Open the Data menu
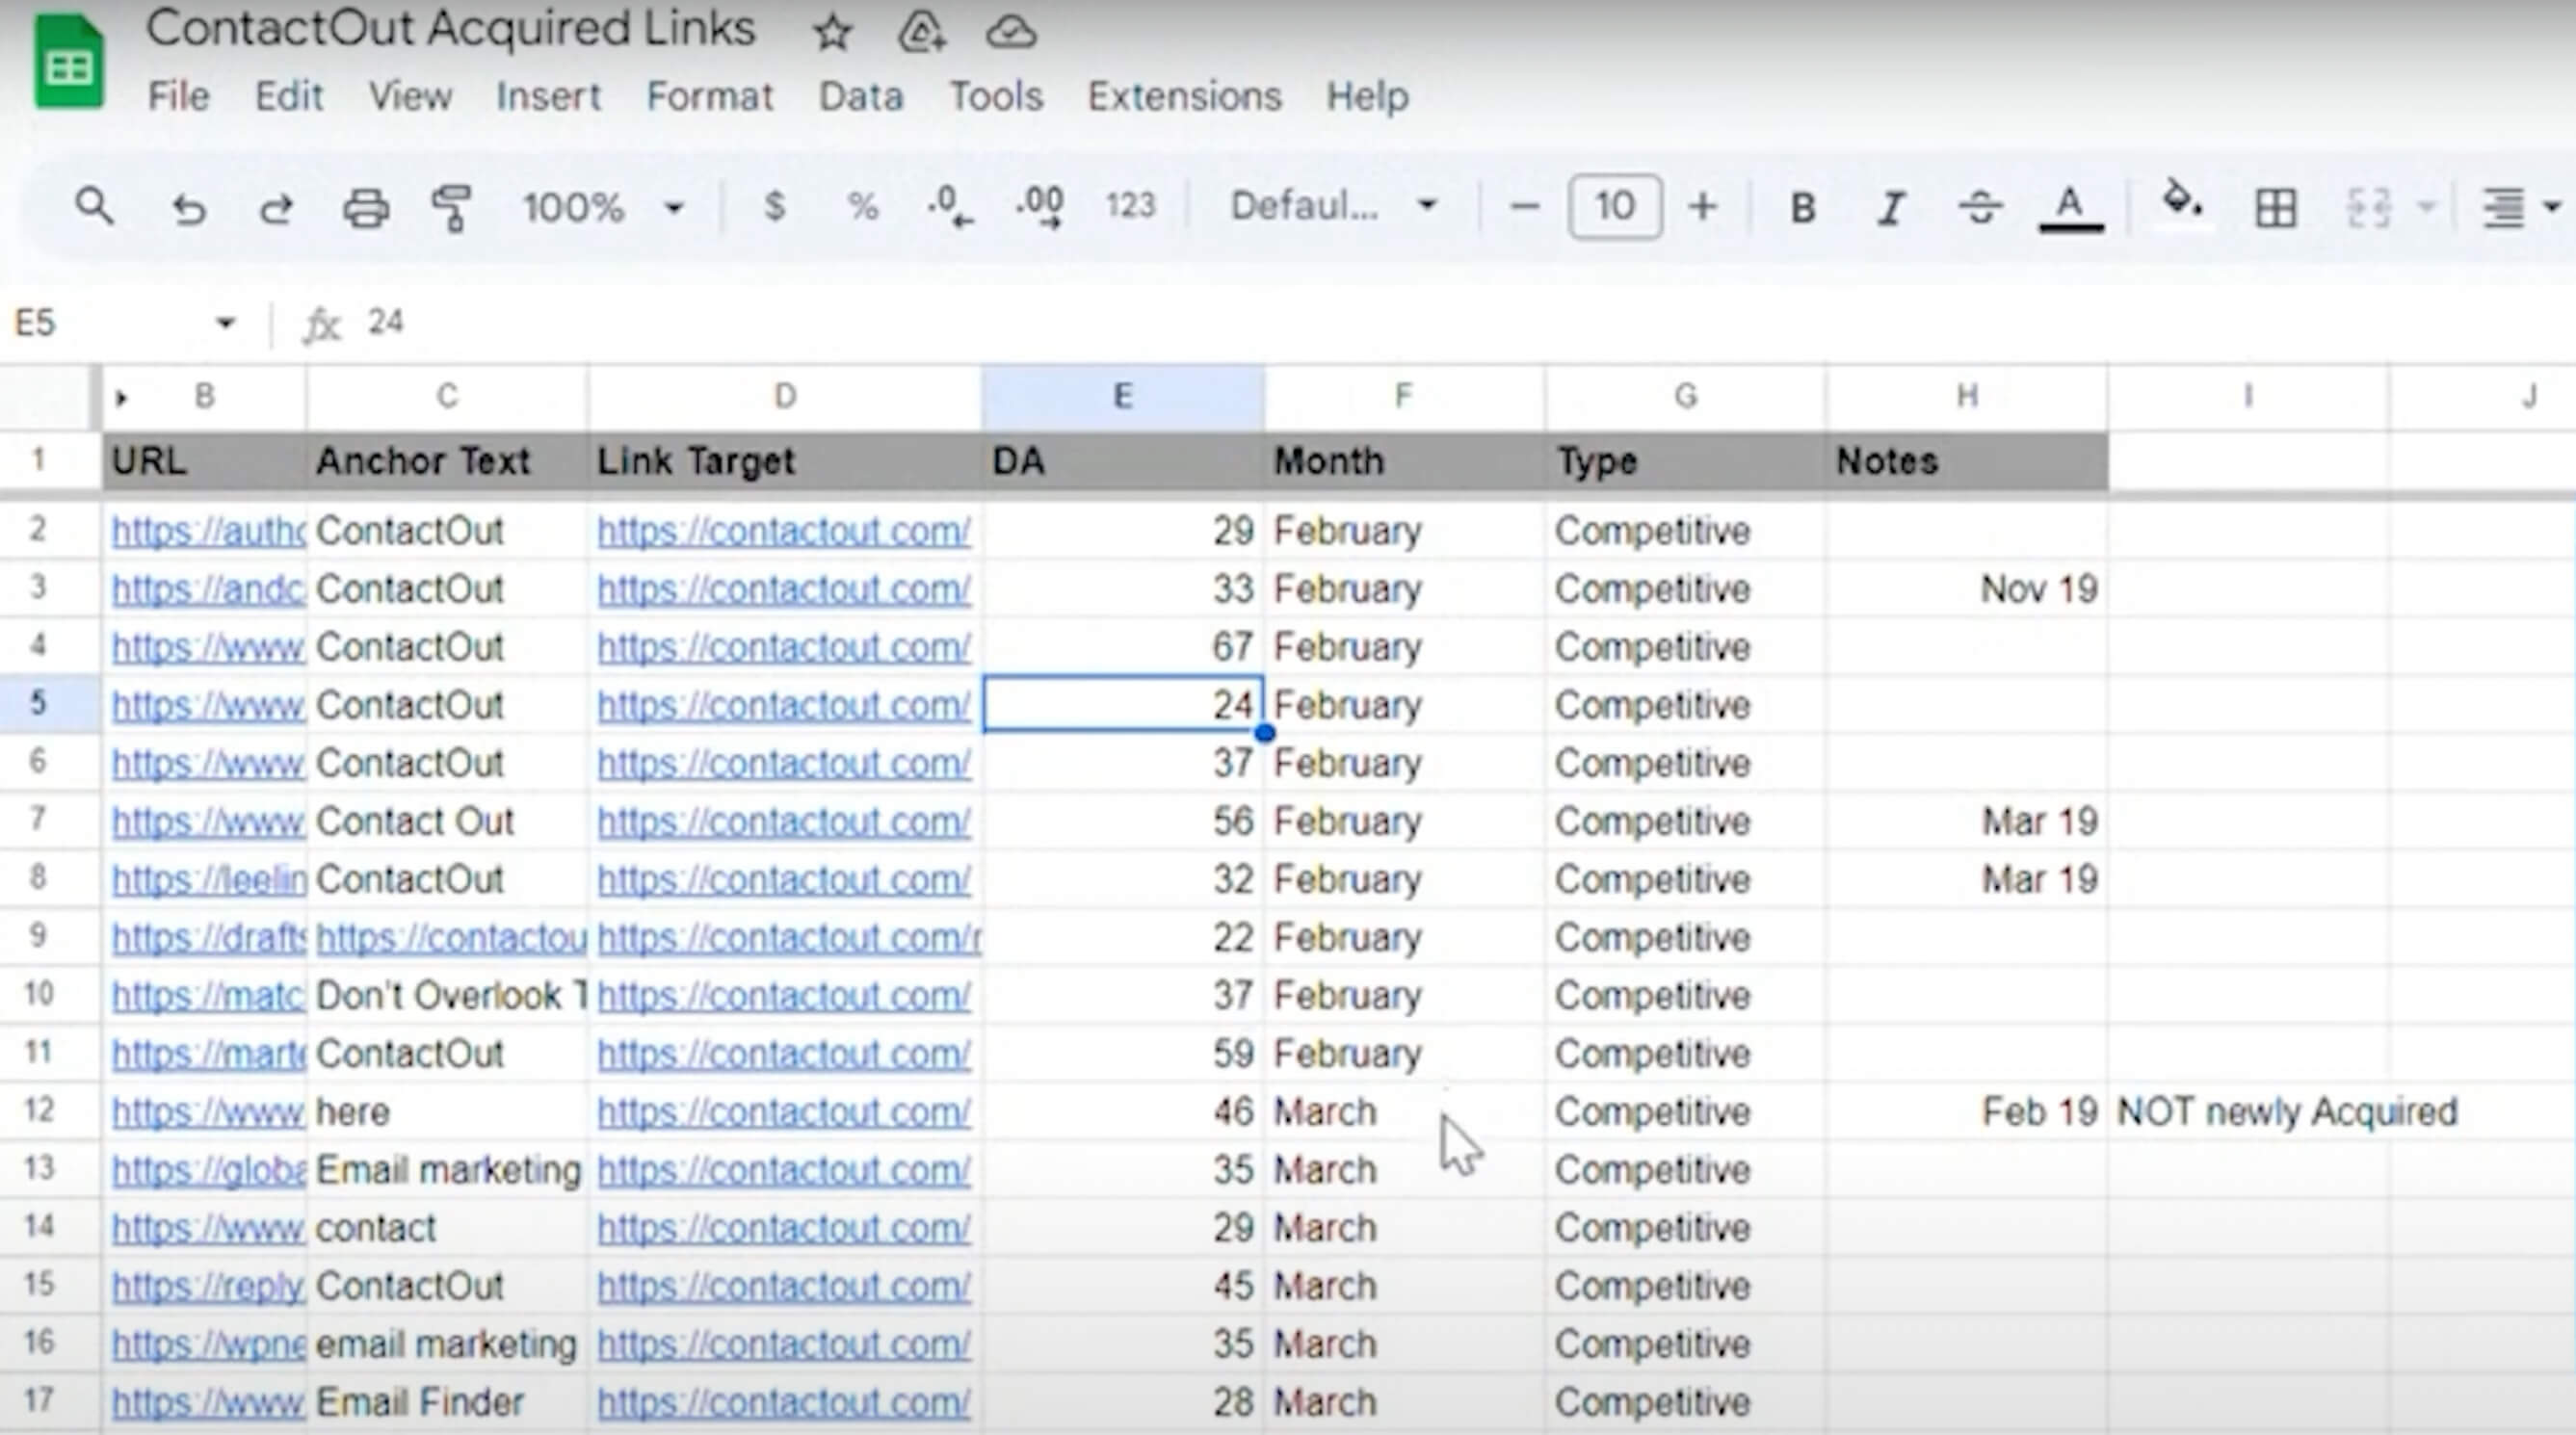 pos(861,97)
